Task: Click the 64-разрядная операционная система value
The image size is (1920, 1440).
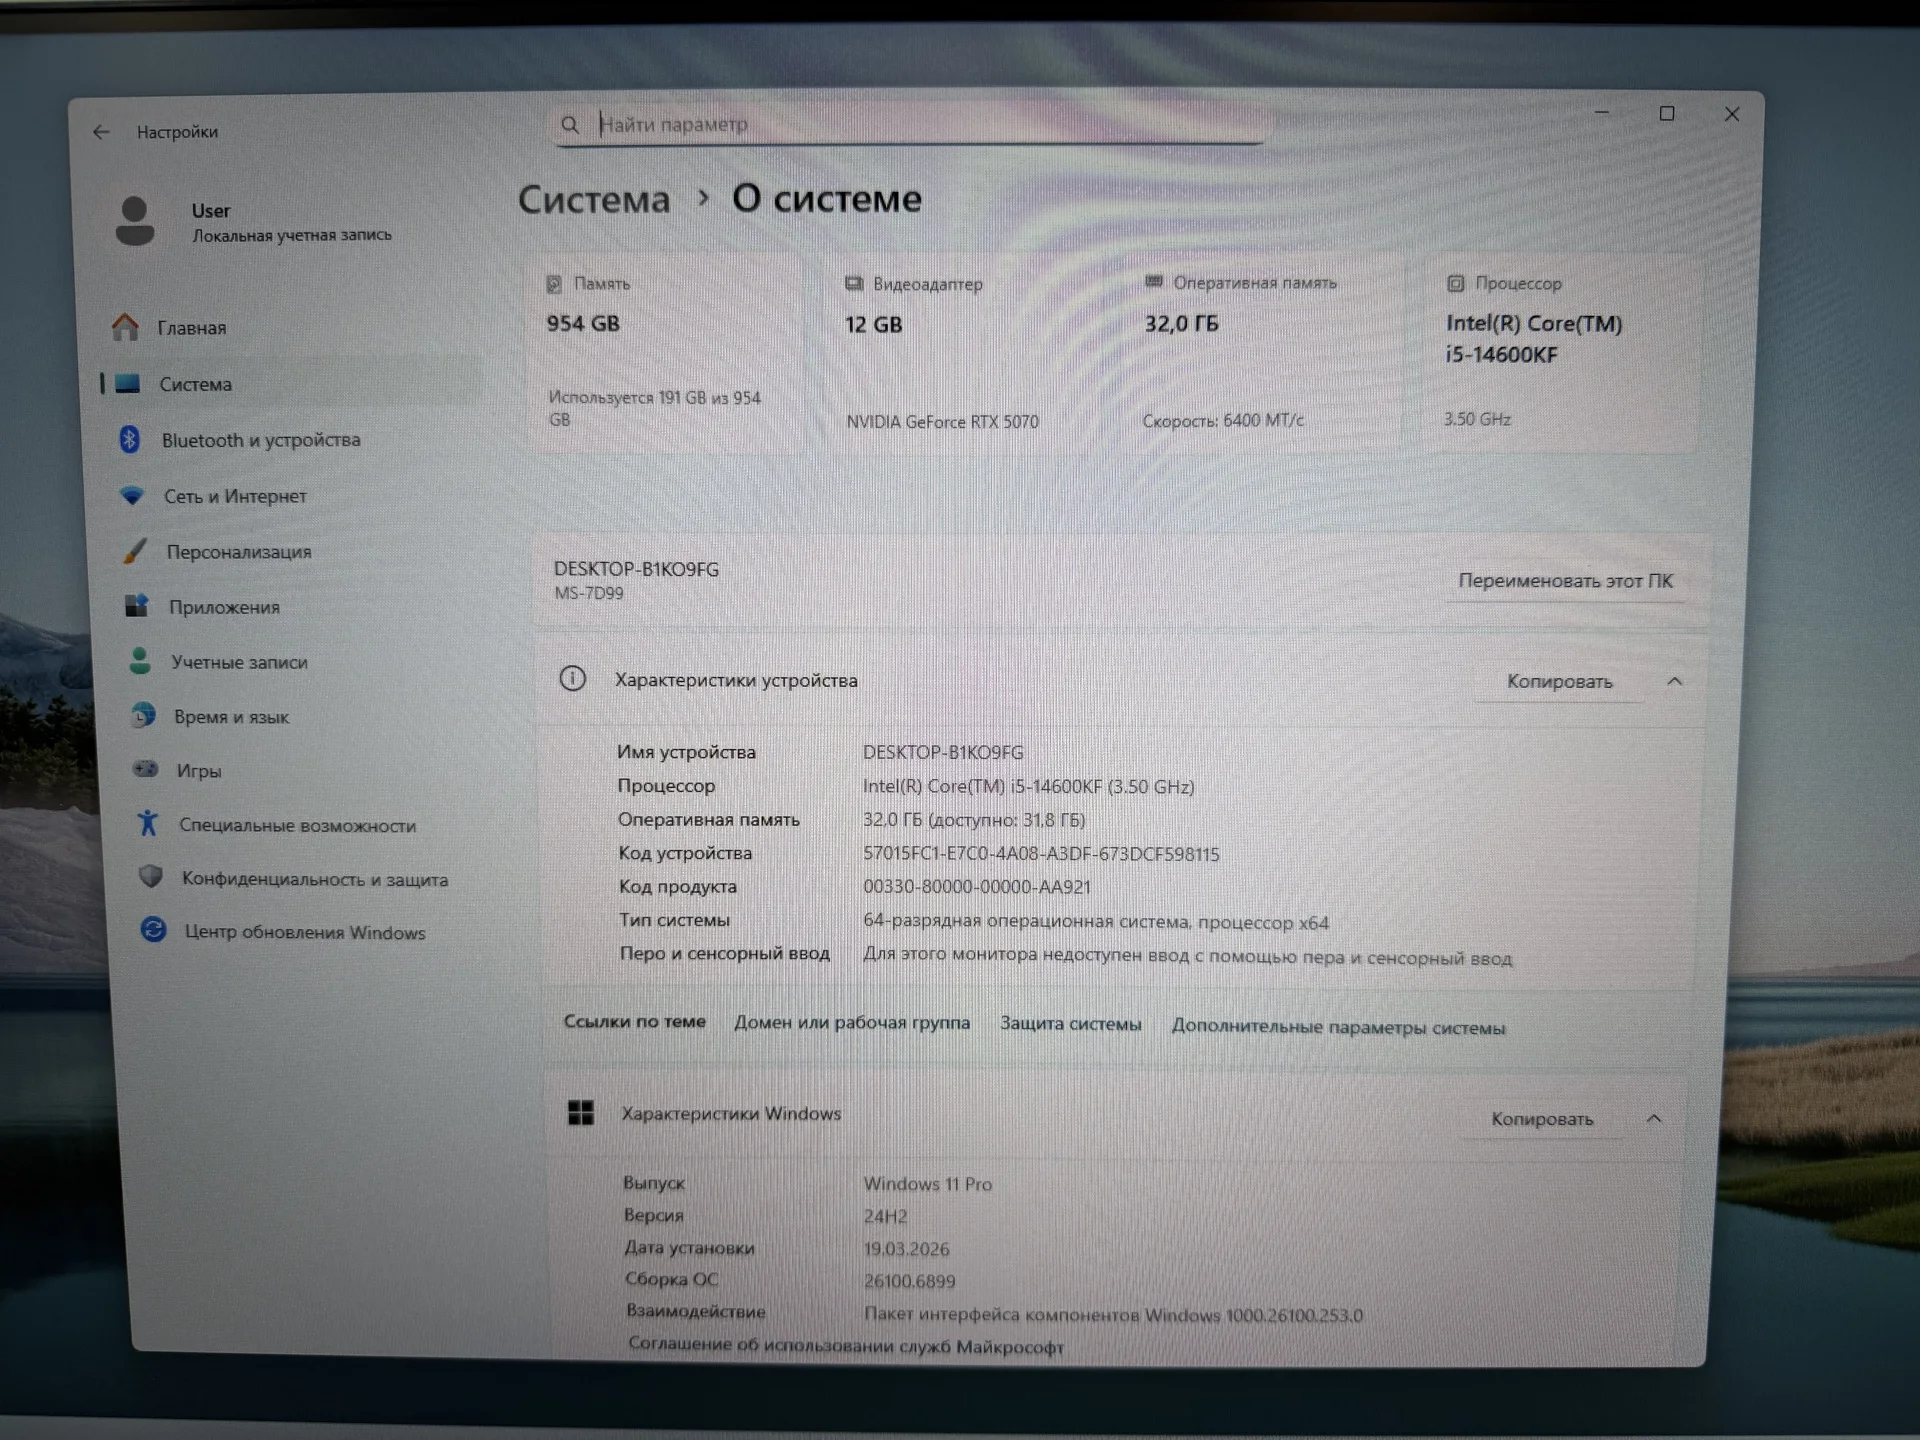Action: point(1096,922)
